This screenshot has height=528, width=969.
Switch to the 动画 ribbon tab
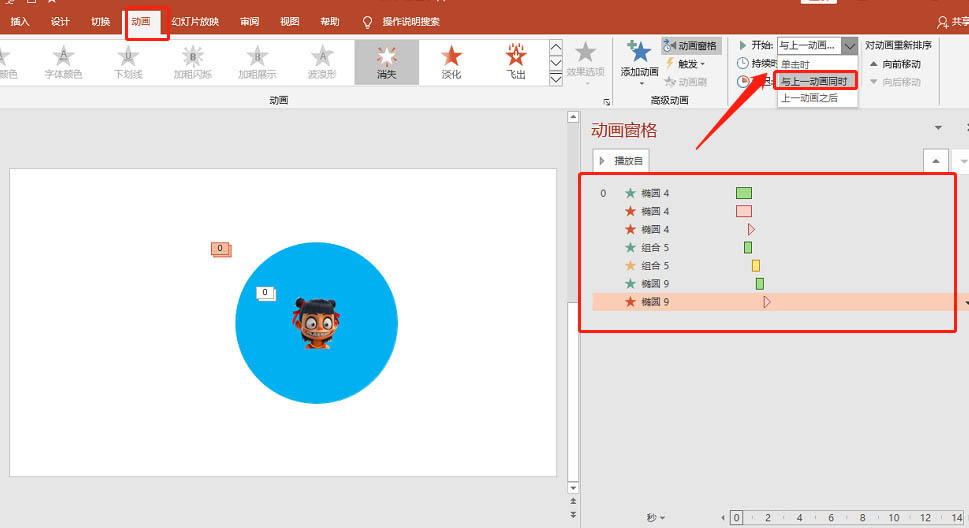(x=141, y=22)
